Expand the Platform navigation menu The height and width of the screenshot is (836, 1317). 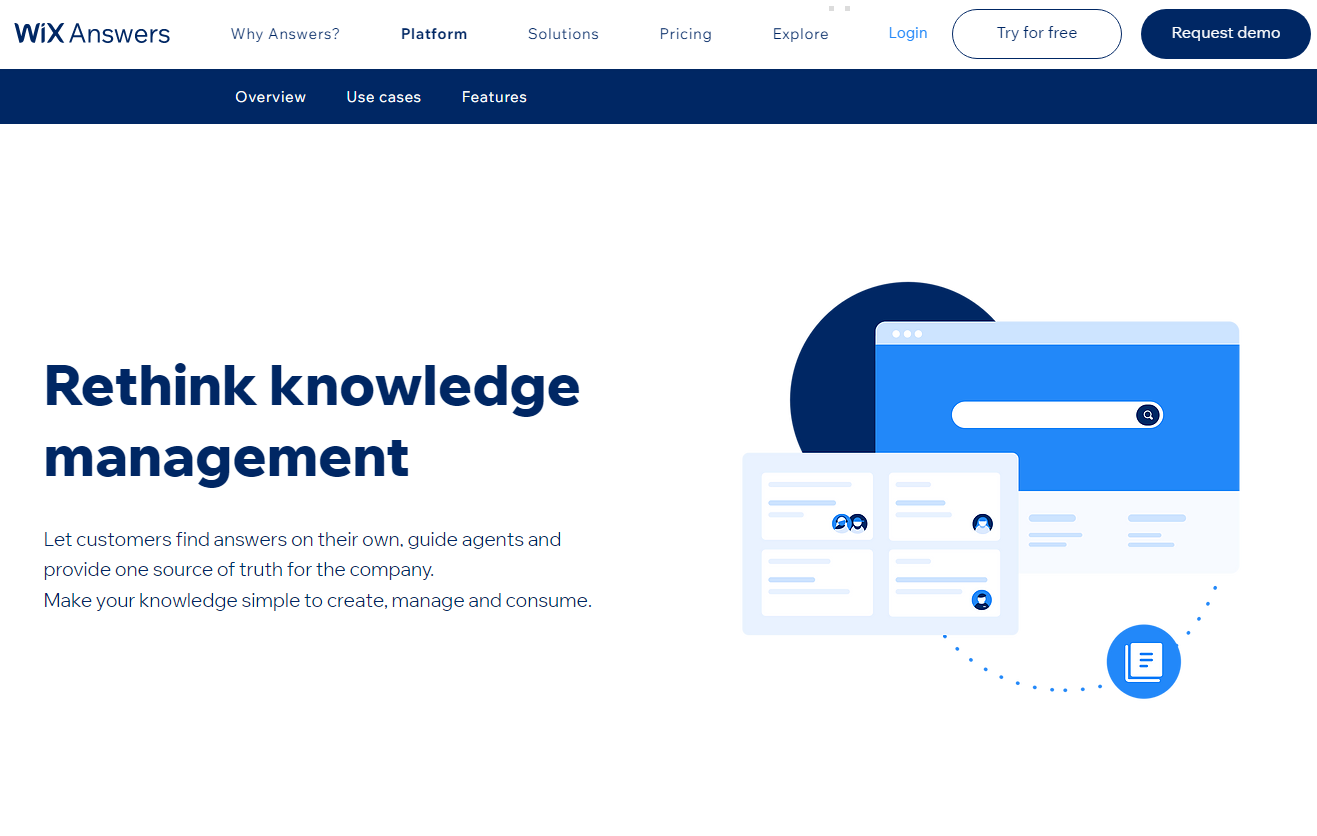click(434, 34)
